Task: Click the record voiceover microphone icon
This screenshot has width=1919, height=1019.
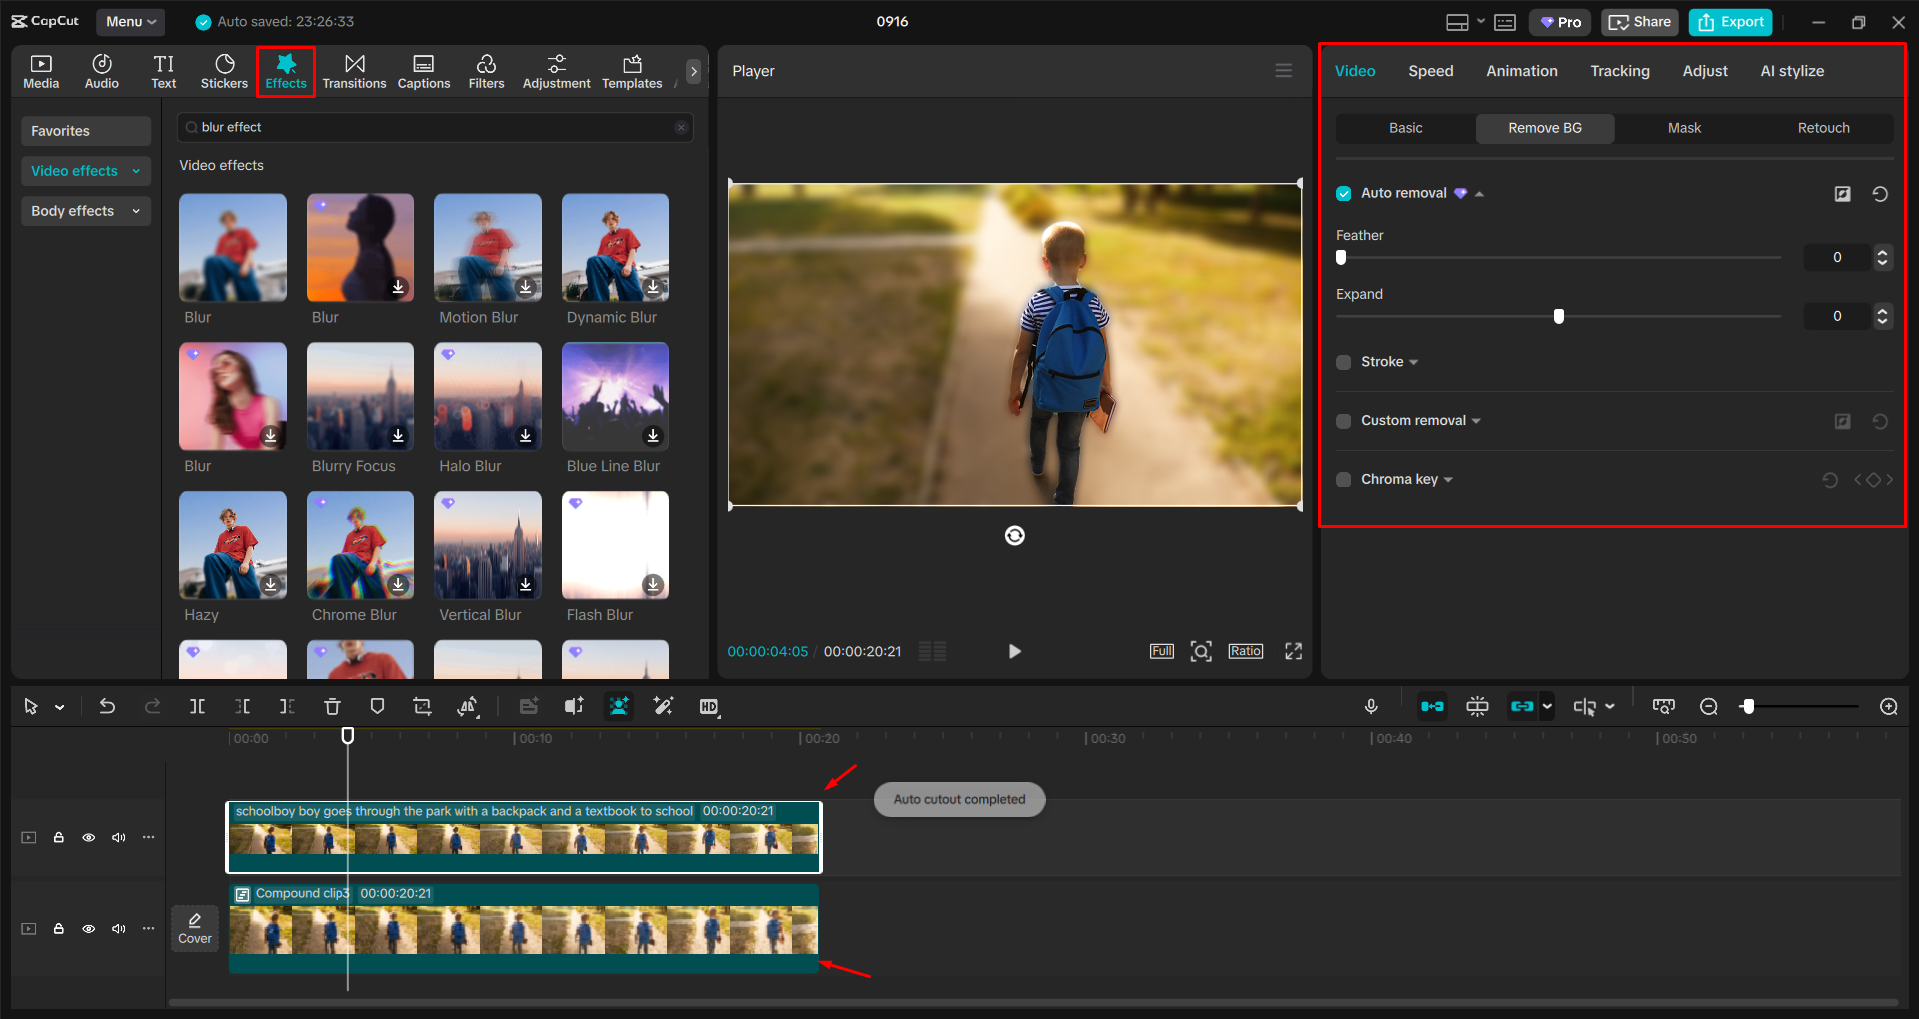Action: pyautogui.click(x=1371, y=707)
